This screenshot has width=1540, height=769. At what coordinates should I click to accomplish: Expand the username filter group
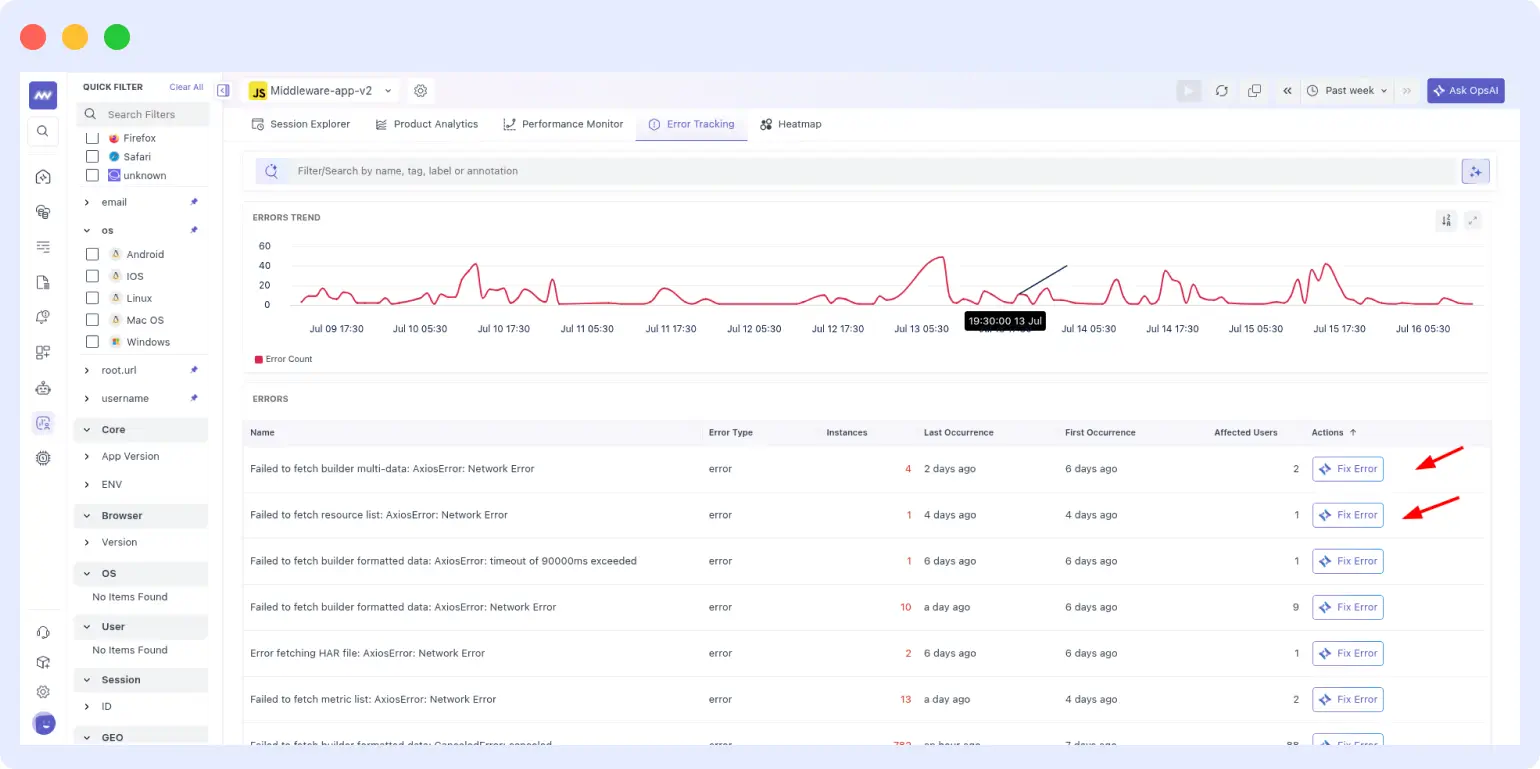tap(87, 398)
